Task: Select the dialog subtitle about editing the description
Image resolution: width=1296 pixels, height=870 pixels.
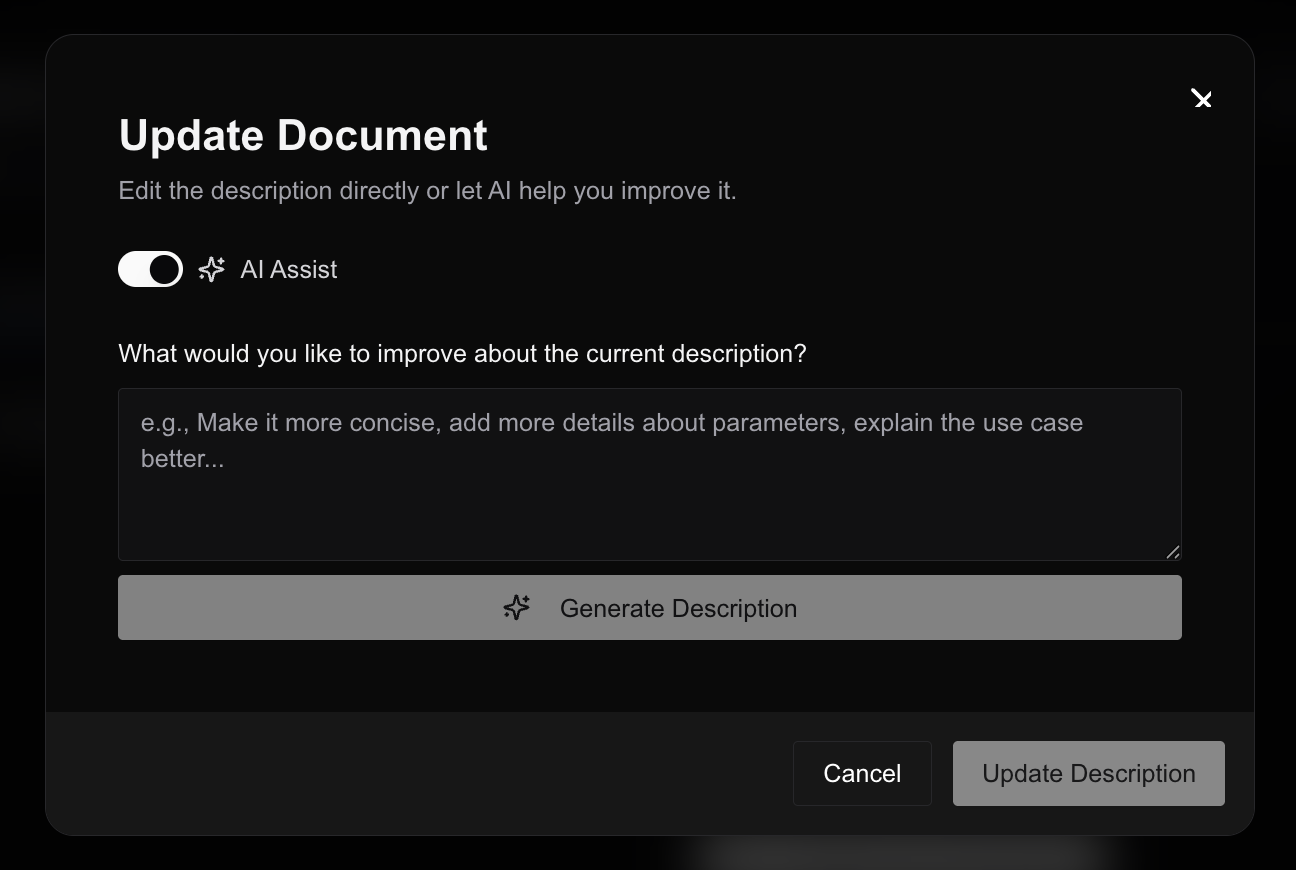Action: 427,190
